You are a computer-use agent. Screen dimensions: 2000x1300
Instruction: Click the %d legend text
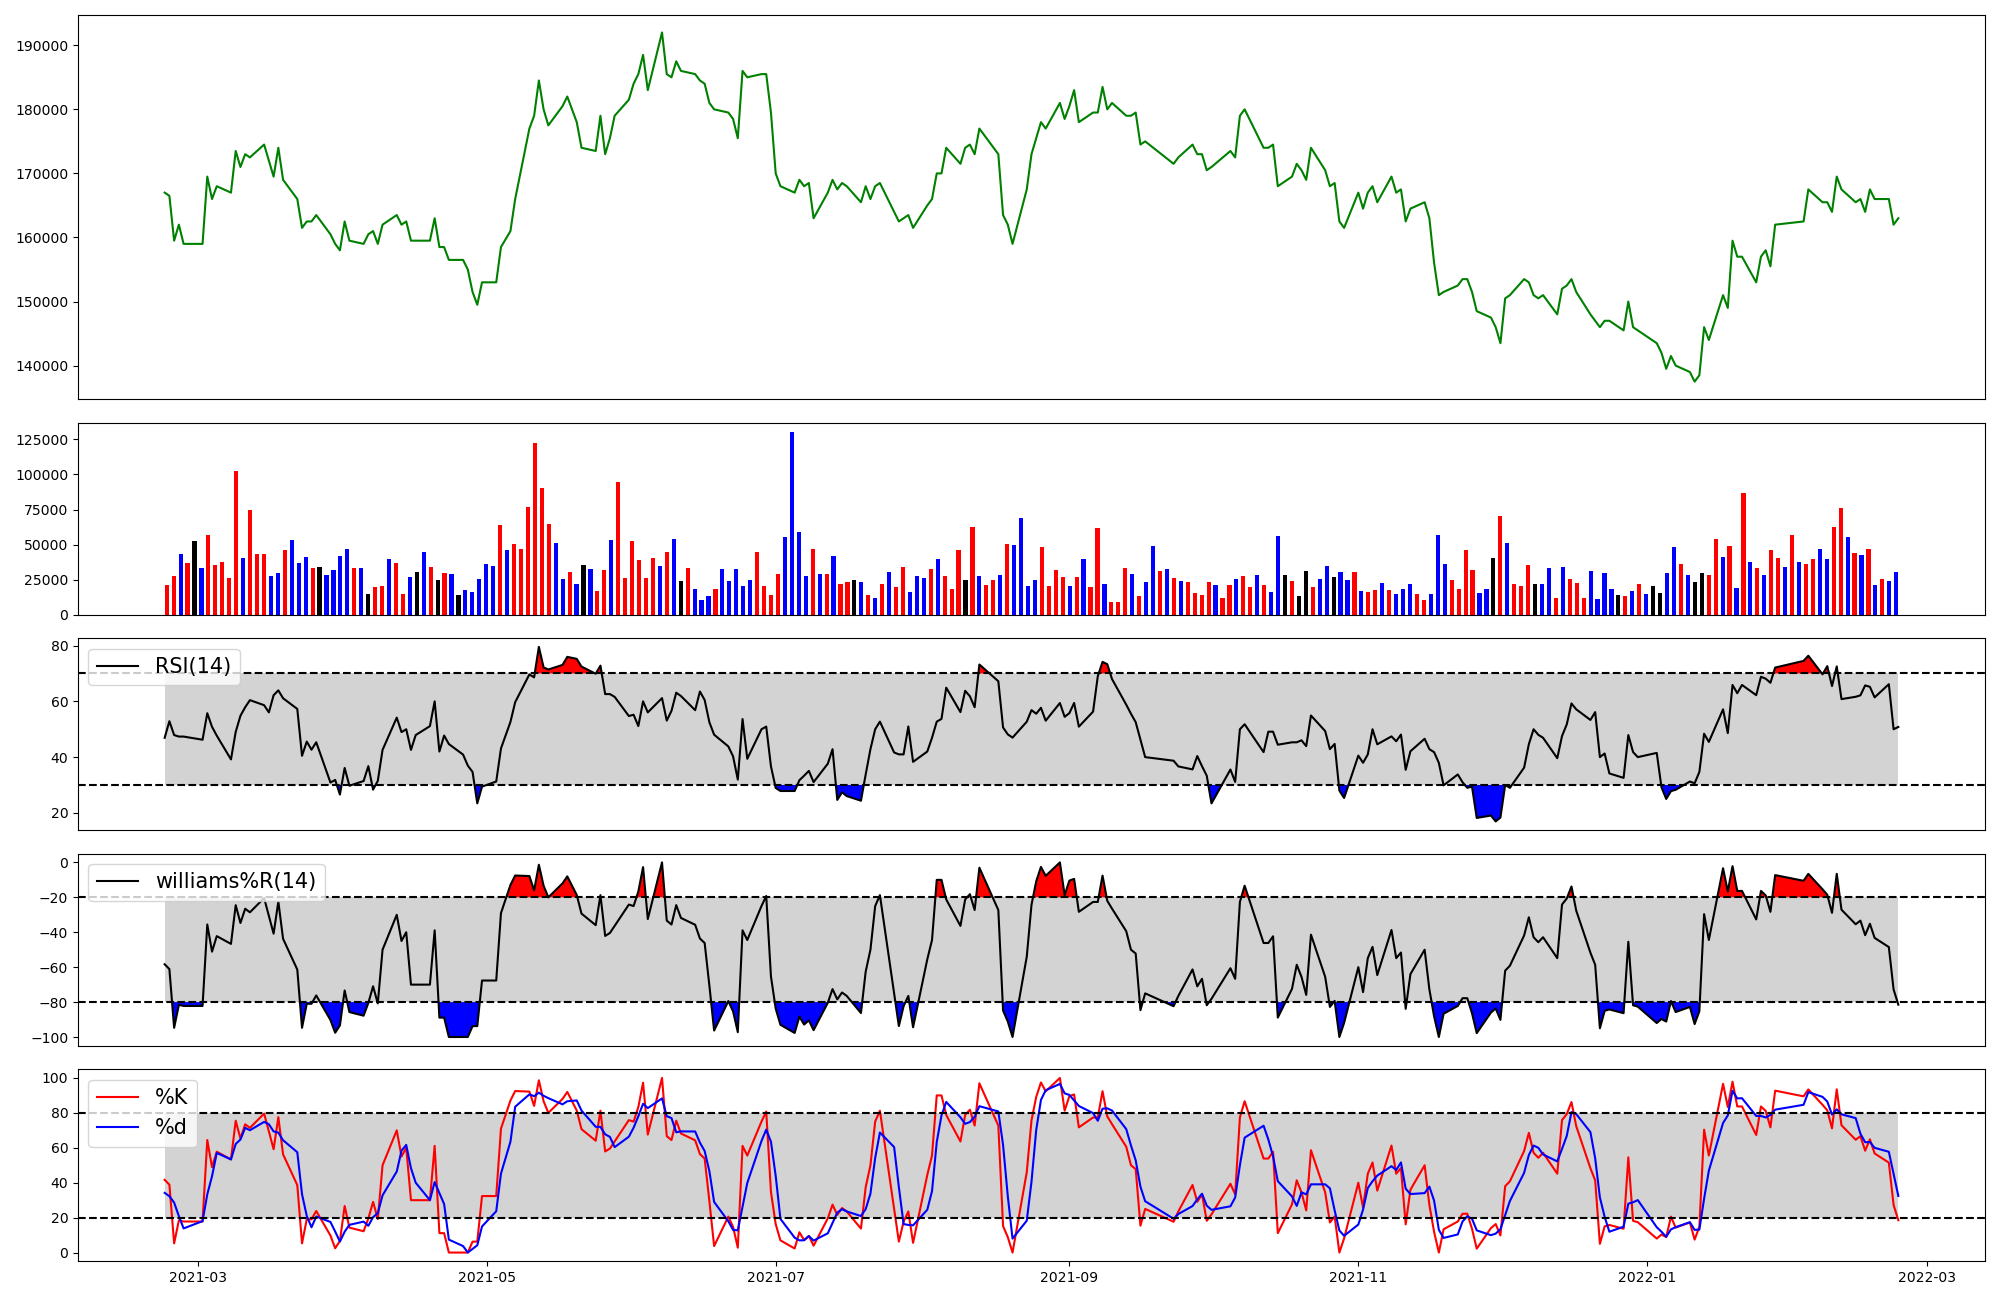pos(171,1127)
